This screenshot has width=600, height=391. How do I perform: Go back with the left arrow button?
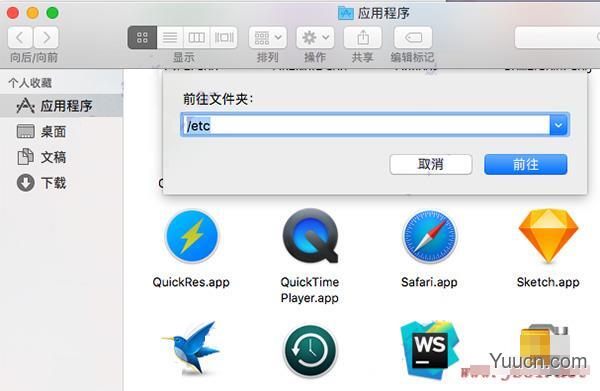(20, 37)
